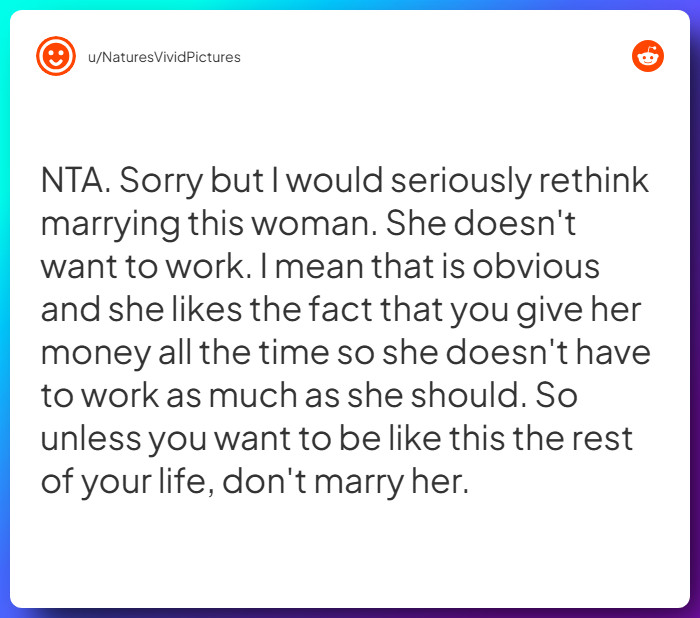This screenshot has width=700, height=618.
Task: Click the phrase 'this the rest'
Action: (541, 438)
